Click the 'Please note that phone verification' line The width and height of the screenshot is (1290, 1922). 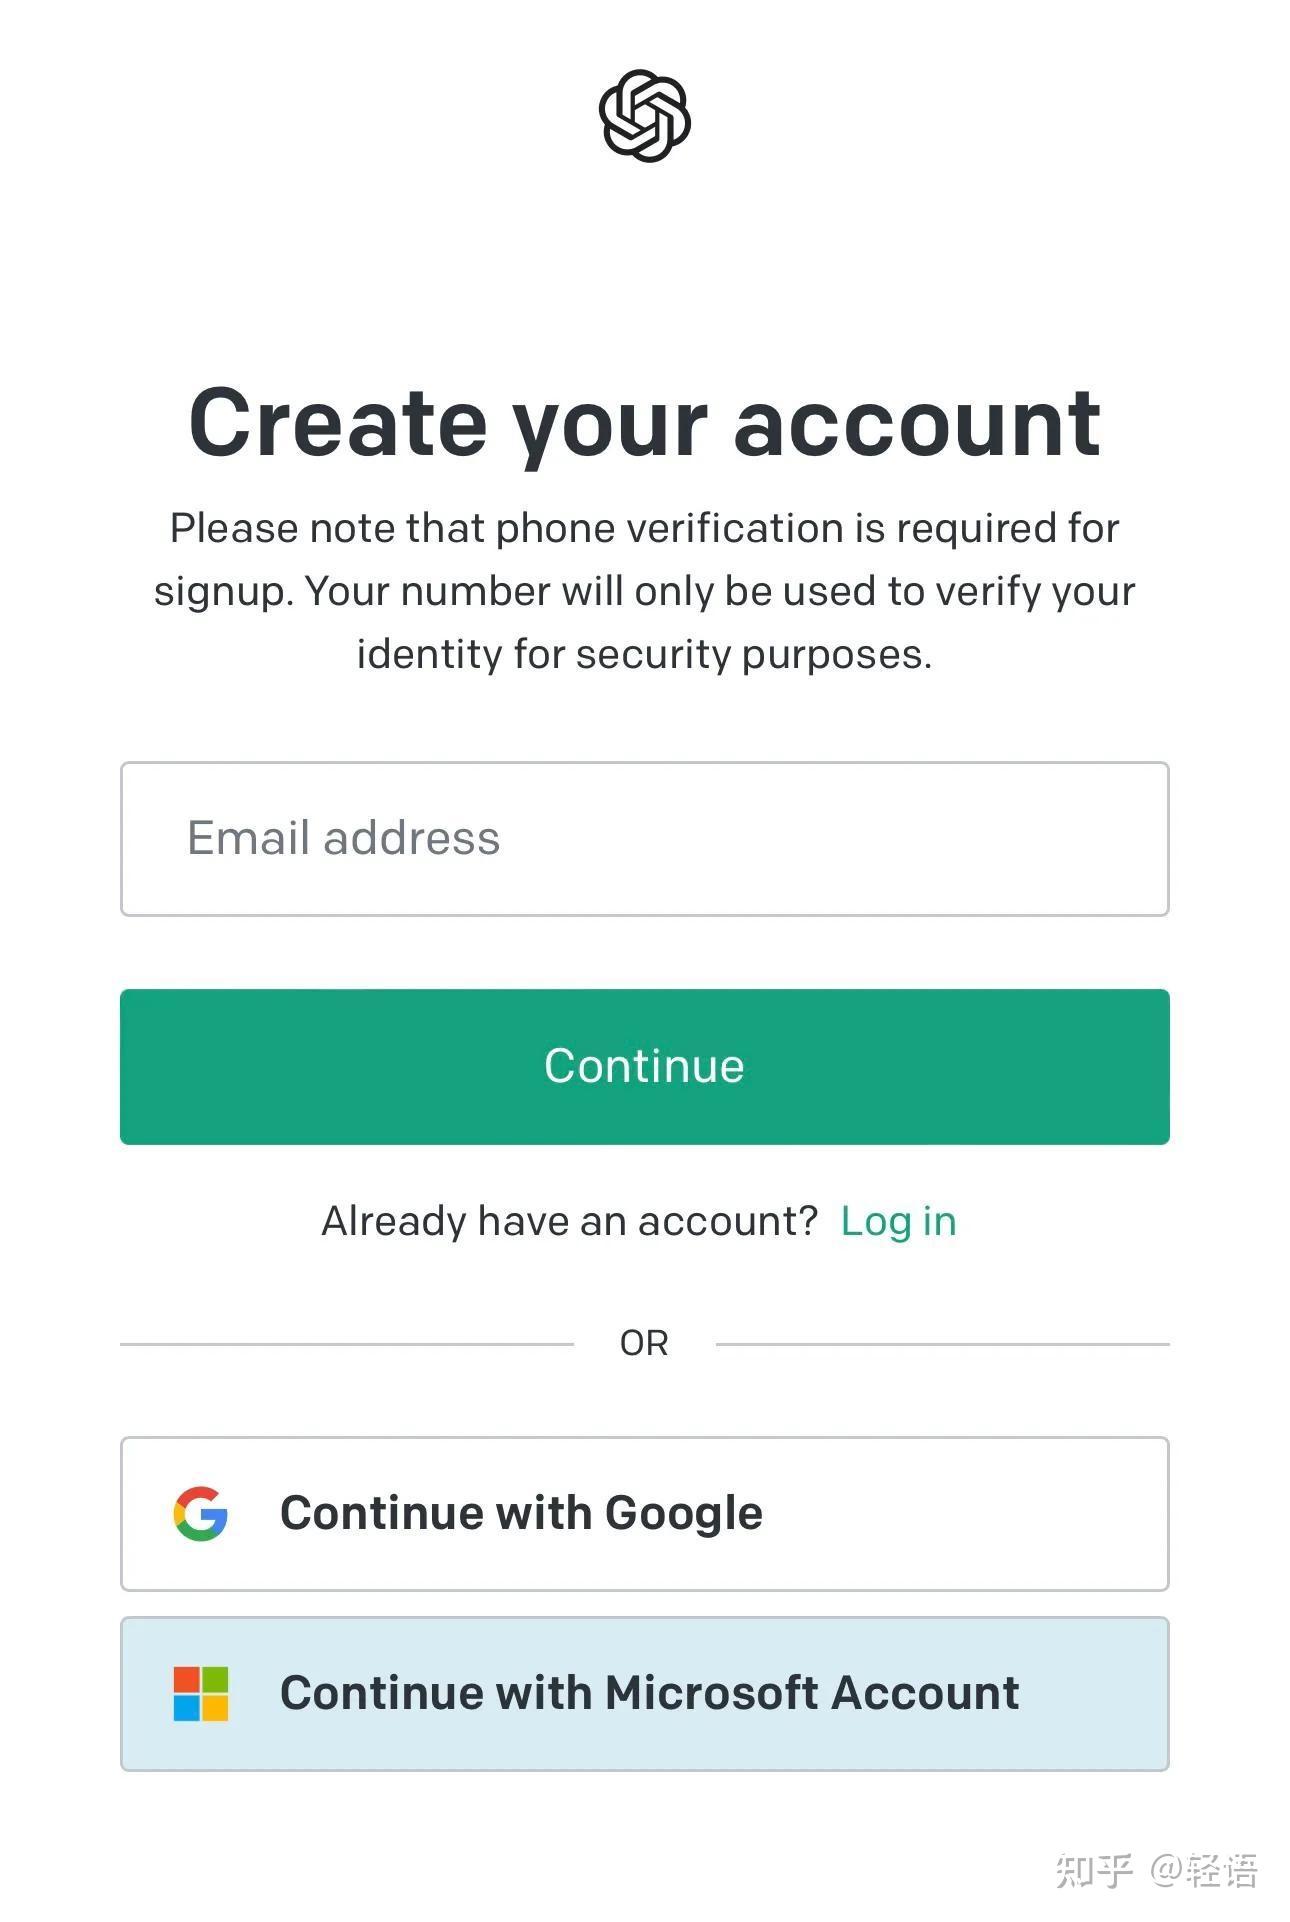[644, 528]
